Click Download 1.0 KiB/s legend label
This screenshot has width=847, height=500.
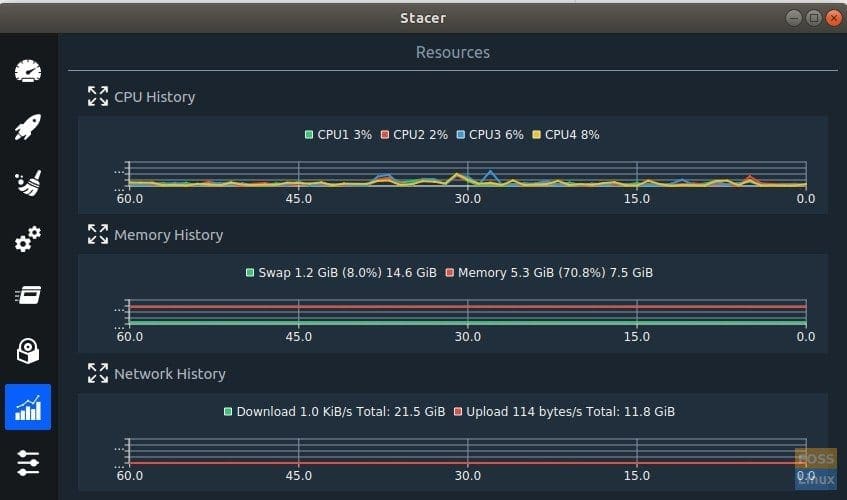341,411
